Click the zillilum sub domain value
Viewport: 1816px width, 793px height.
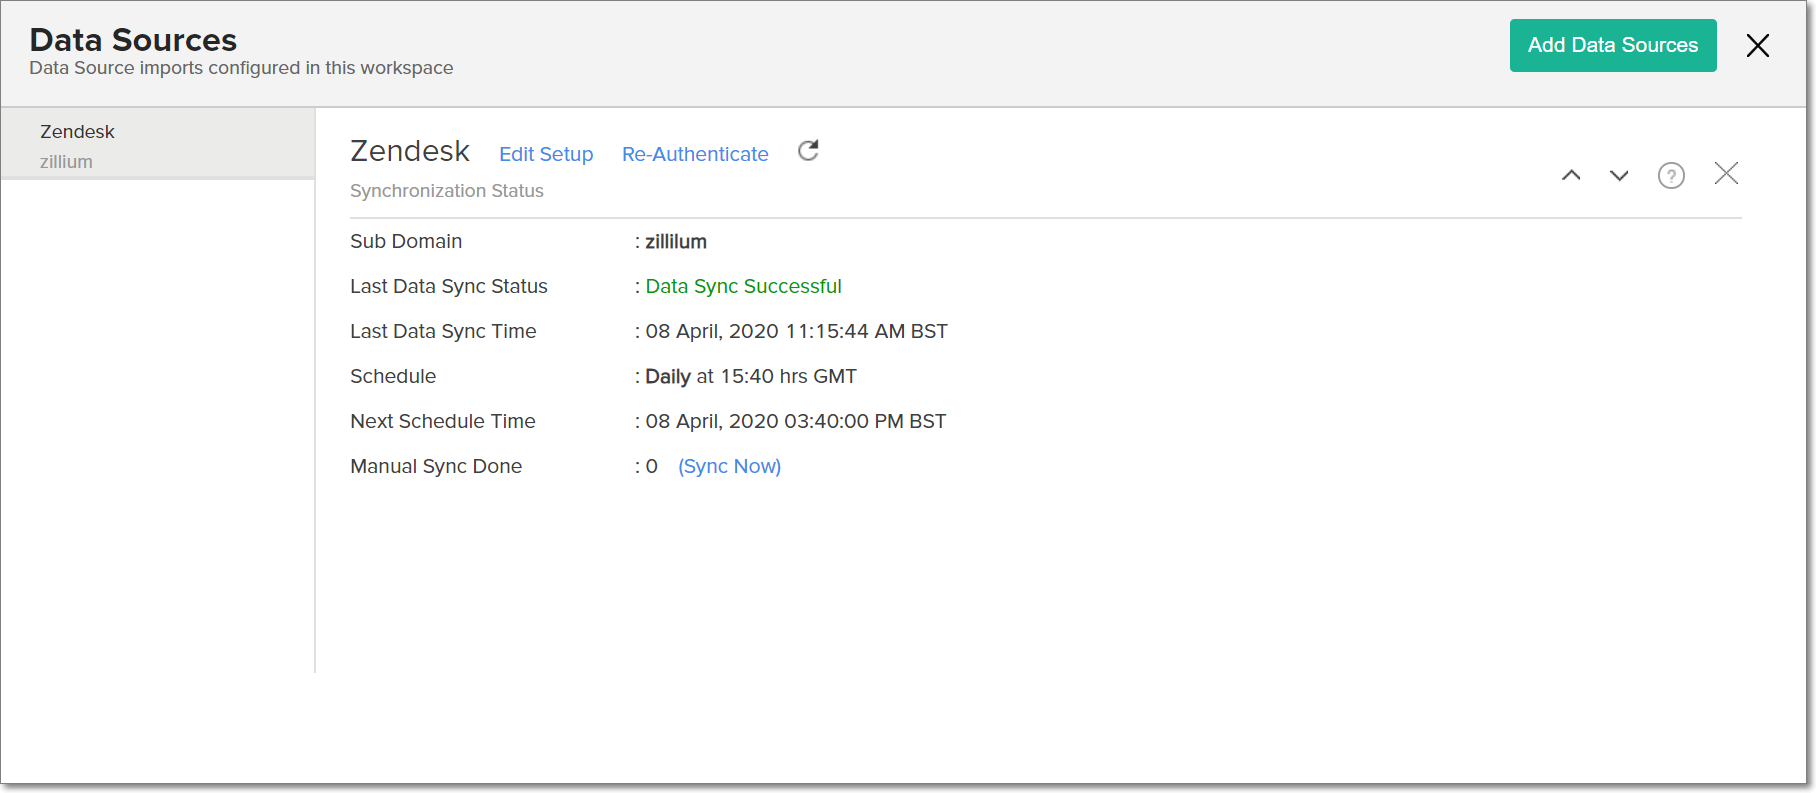(676, 241)
